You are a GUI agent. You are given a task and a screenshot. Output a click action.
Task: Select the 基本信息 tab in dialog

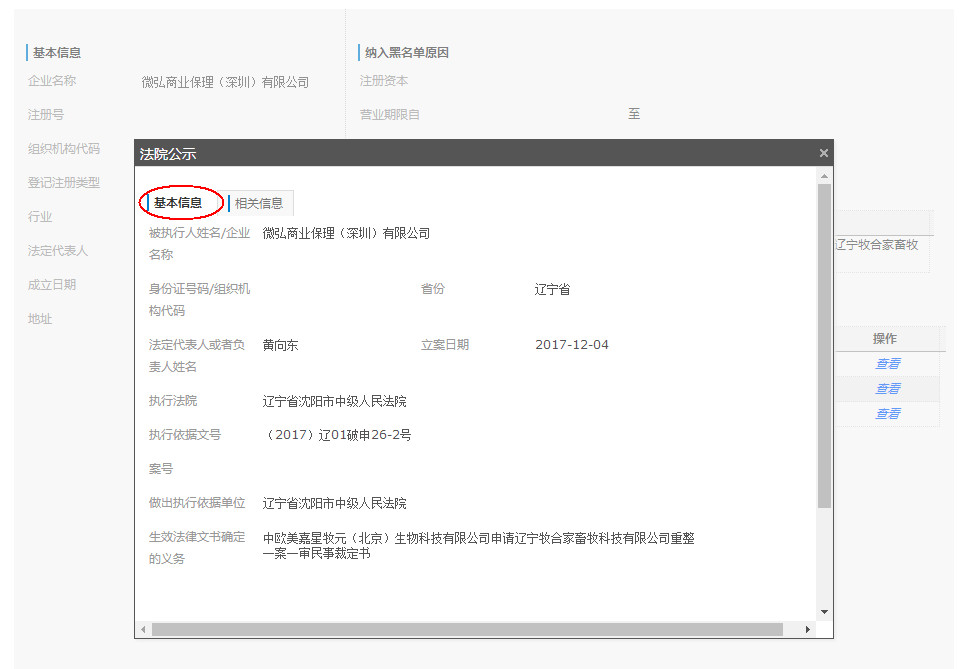tap(177, 203)
